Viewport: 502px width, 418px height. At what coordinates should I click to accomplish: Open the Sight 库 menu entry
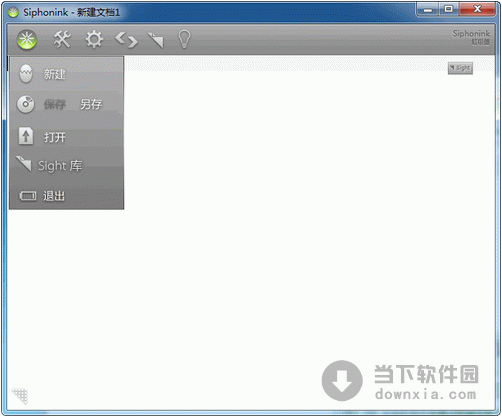pyautogui.click(x=60, y=166)
